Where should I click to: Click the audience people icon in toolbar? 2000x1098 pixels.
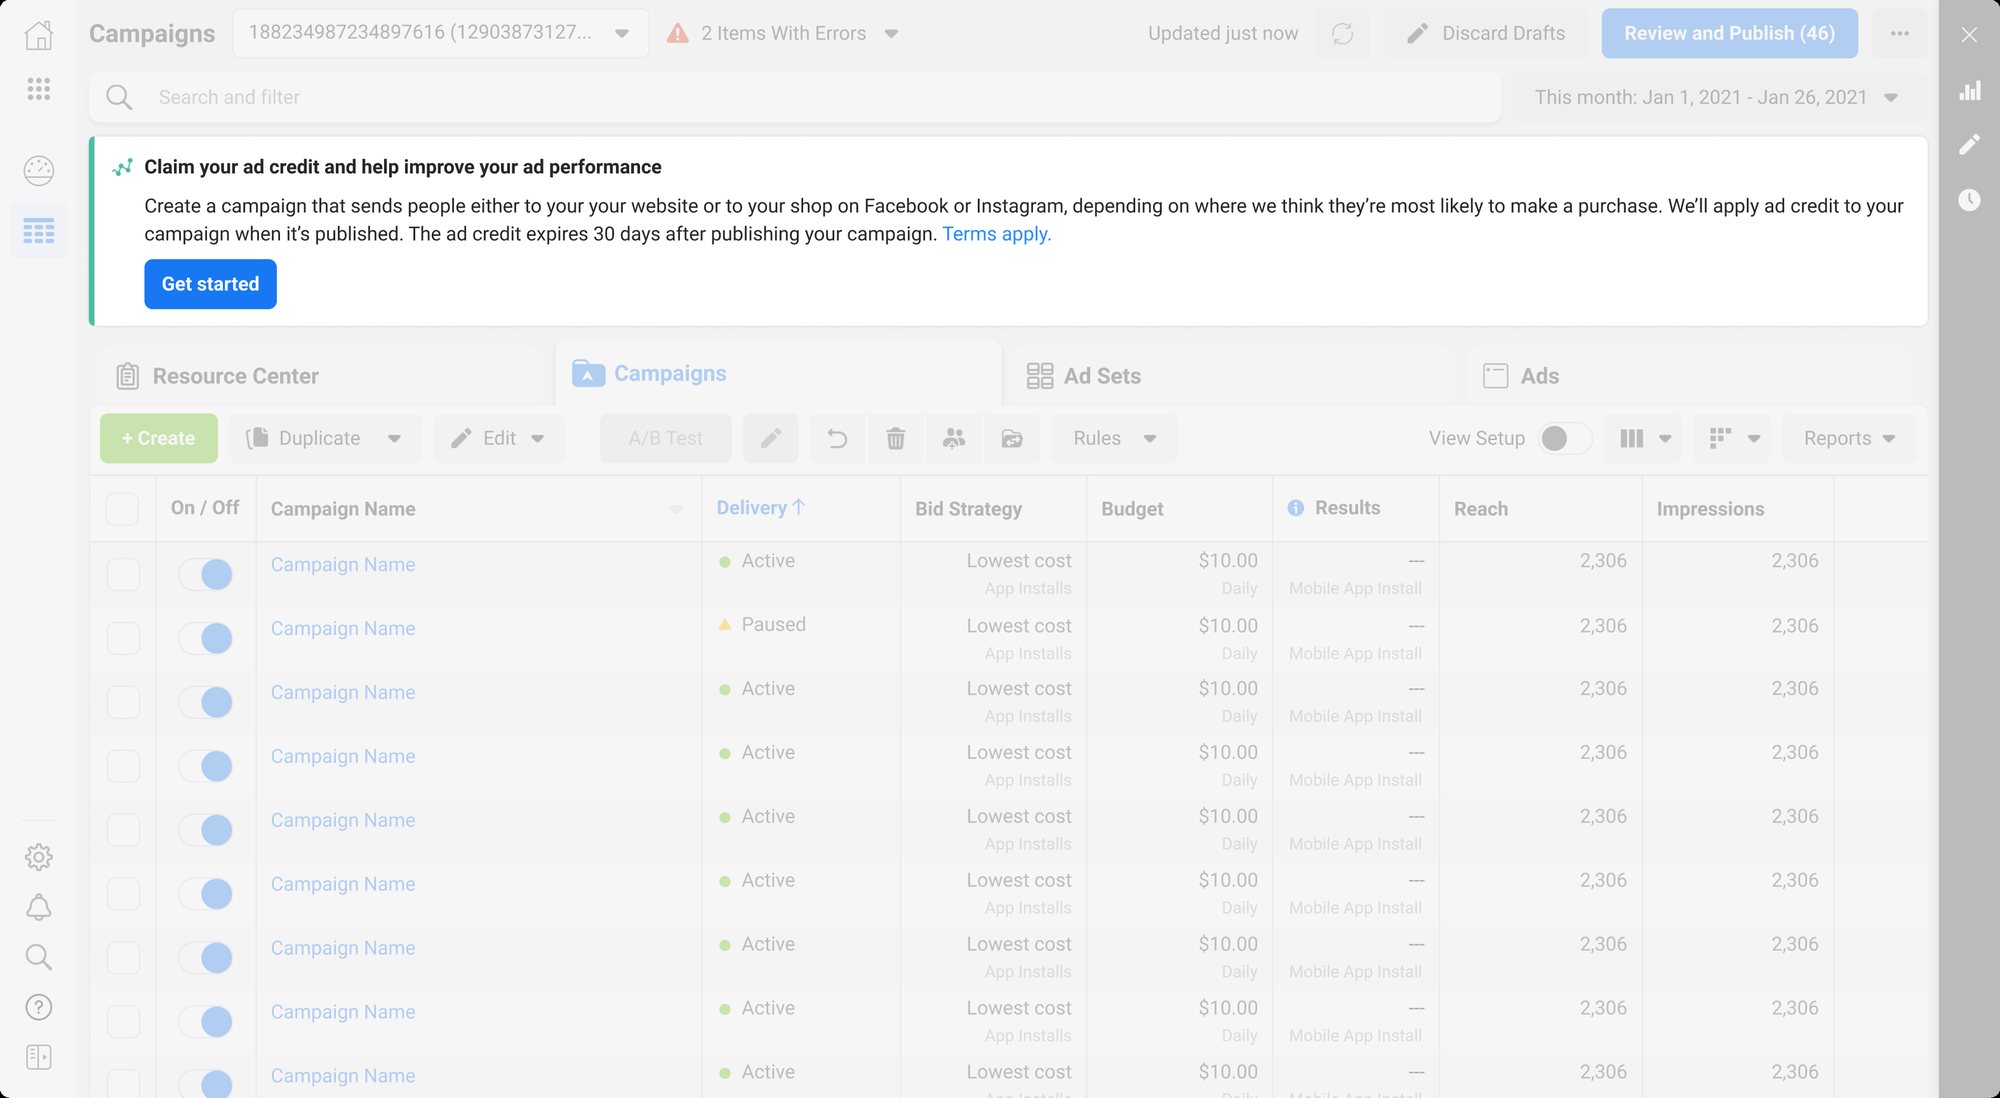pos(954,438)
